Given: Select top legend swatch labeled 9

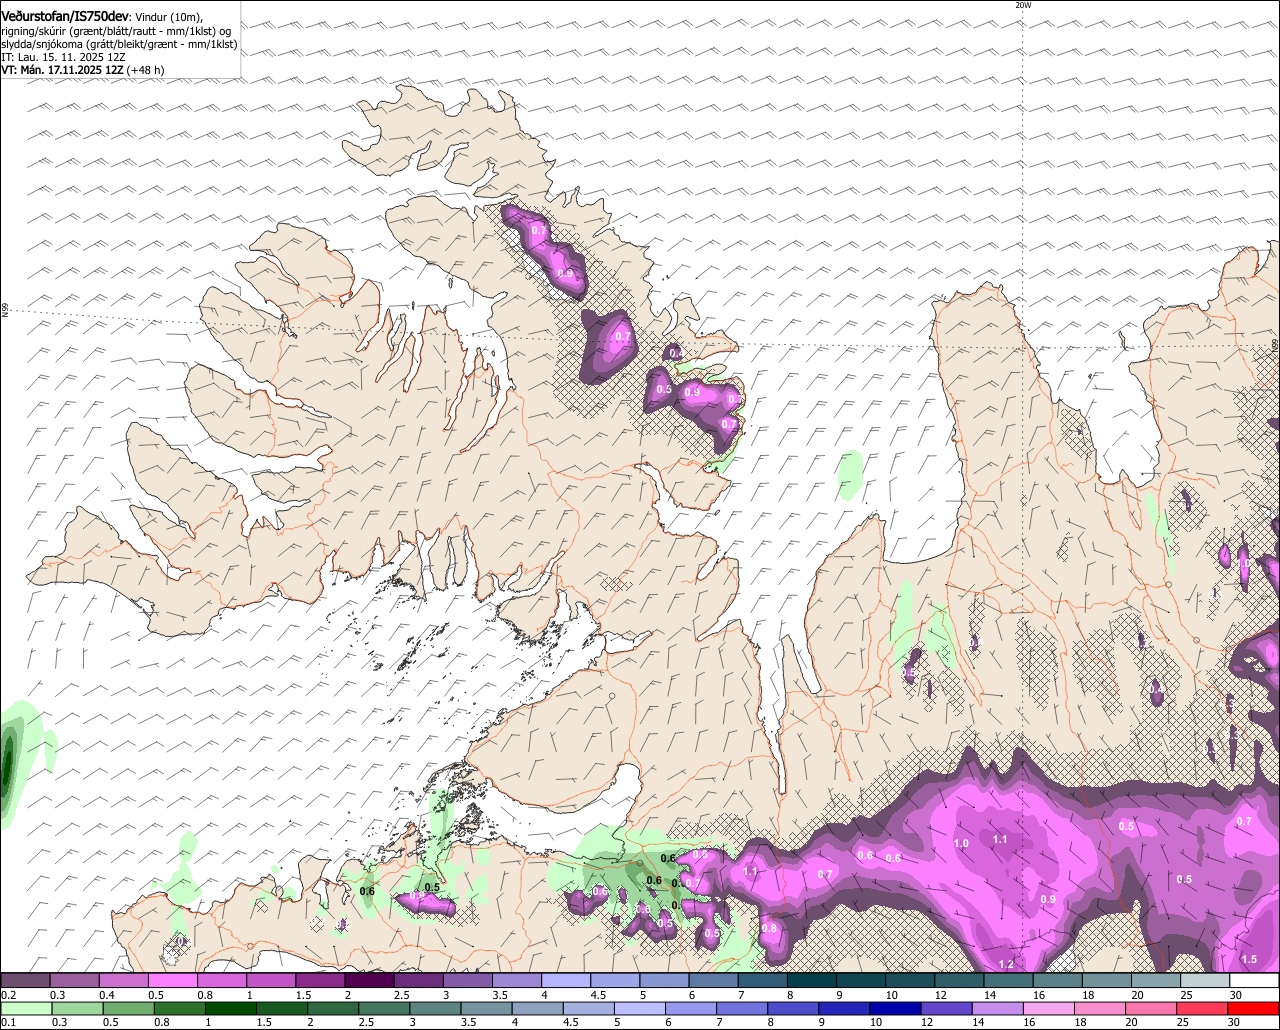Looking at the screenshot, I should 861,980.
